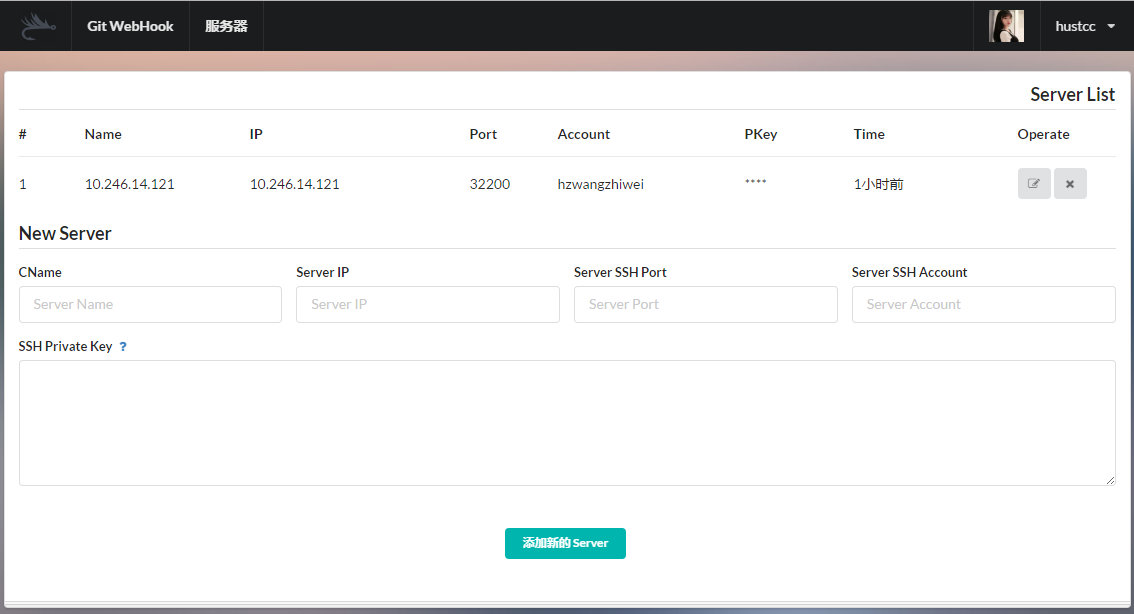Click the time value 1小时前
The width and height of the screenshot is (1134, 614).
879,184
